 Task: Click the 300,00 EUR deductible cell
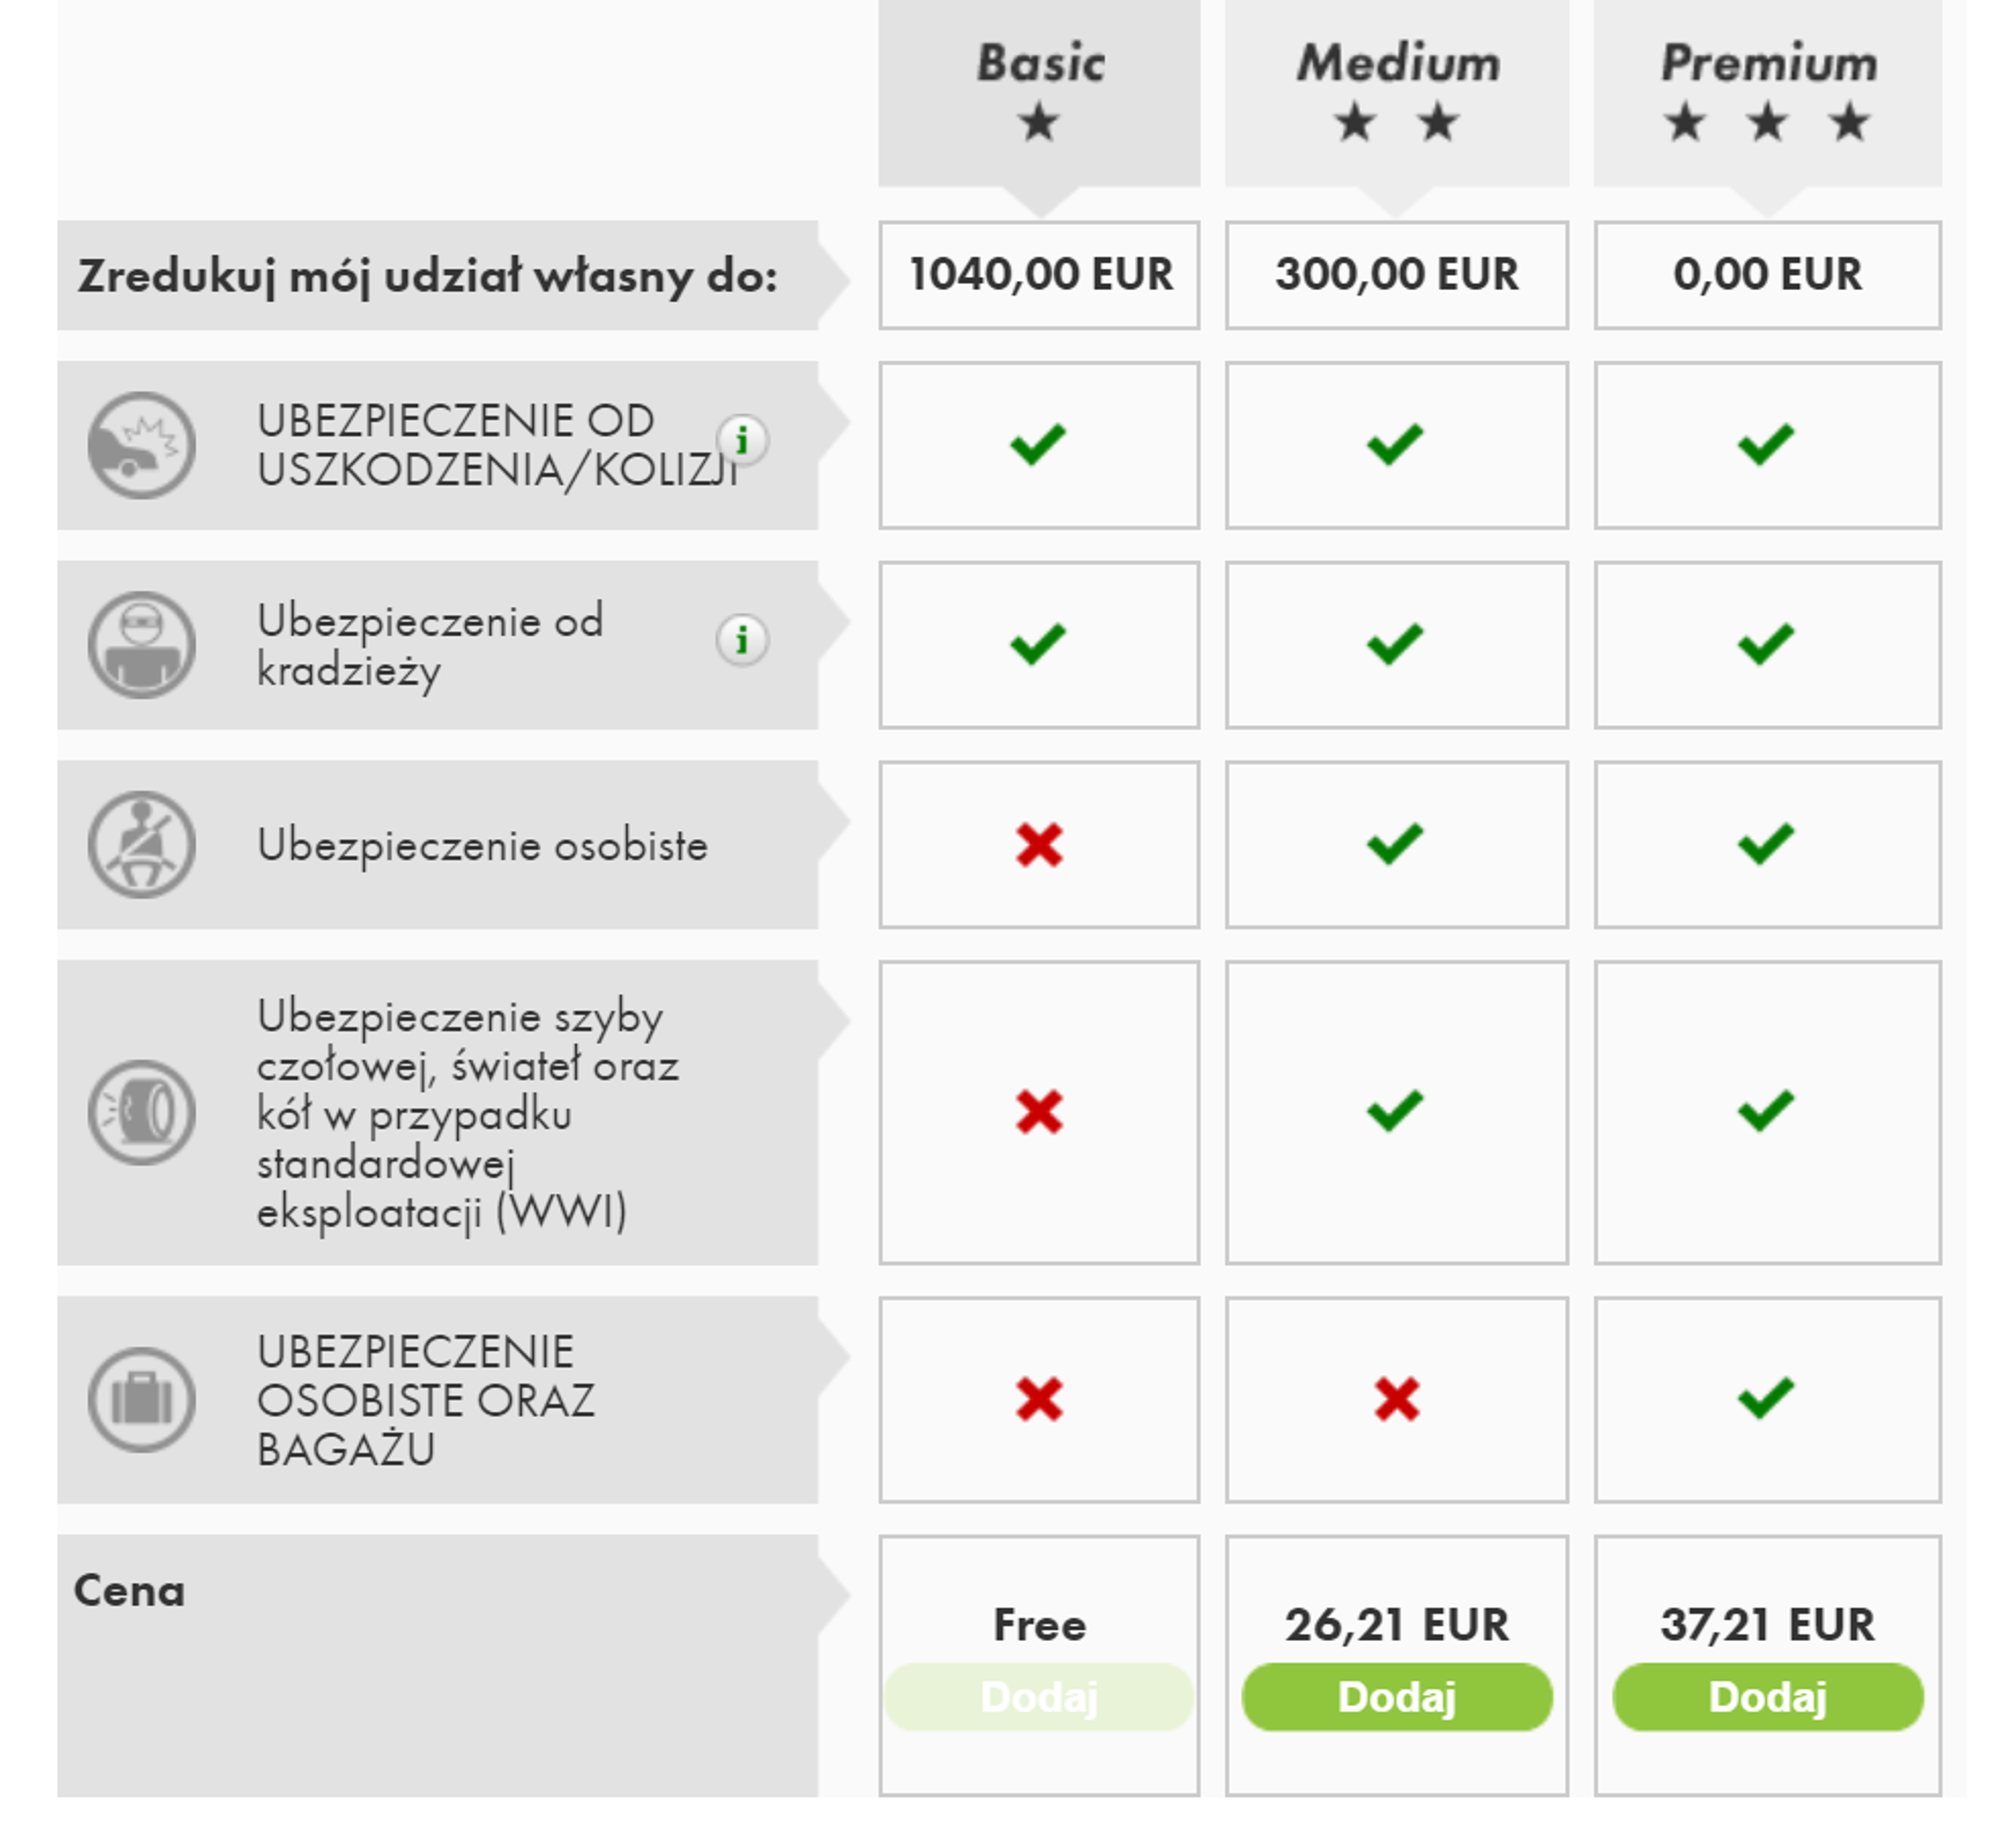tap(1397, 275)
